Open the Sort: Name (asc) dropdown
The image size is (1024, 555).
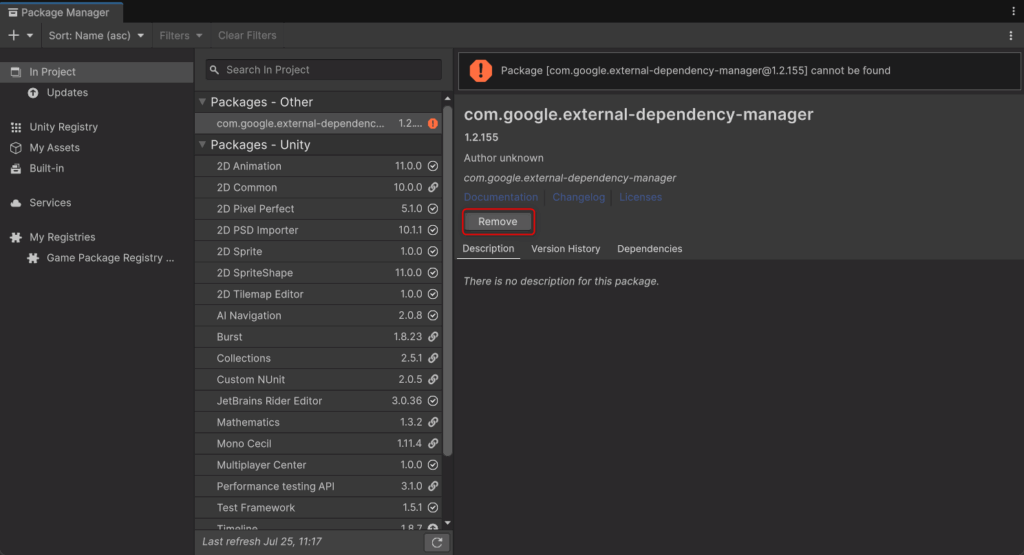[96, 35]
